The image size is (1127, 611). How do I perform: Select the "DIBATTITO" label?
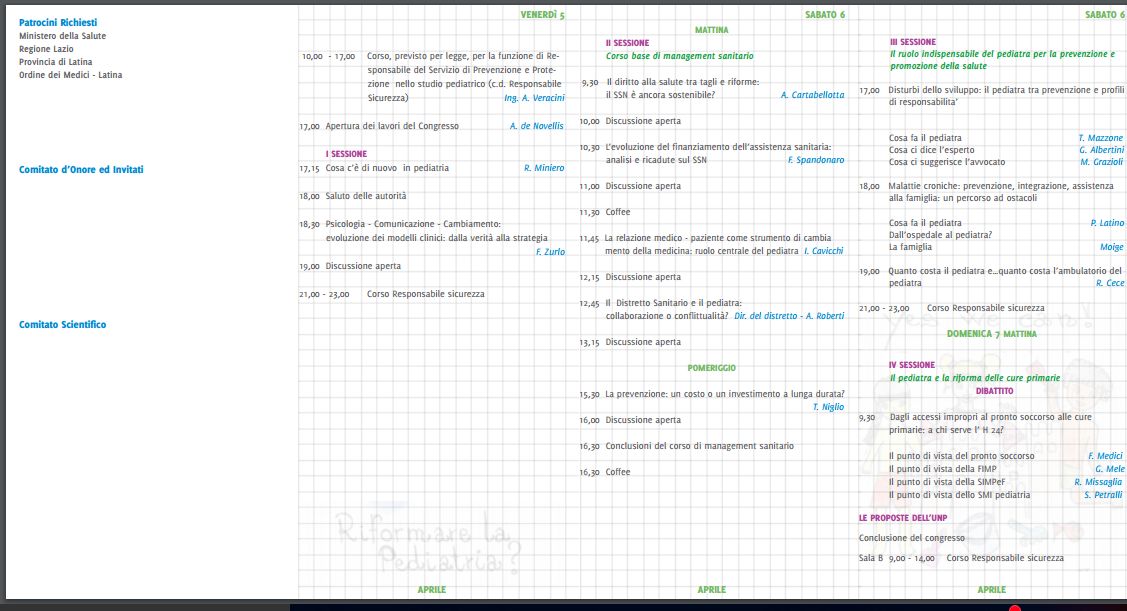pyautogui.click(x=994, y=391)
